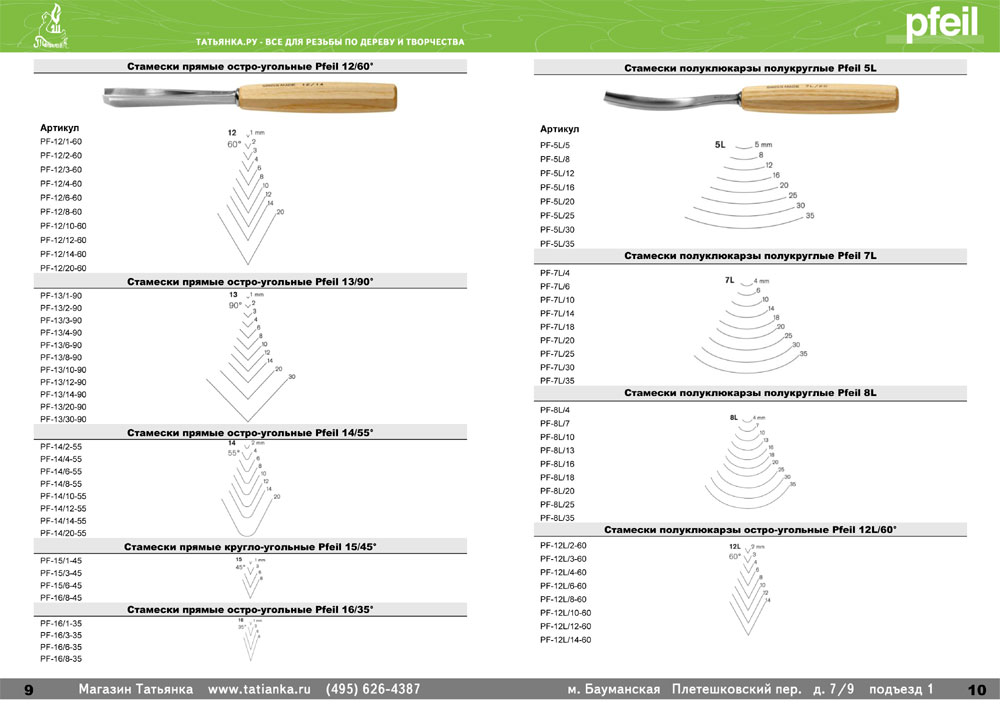Select heading Стамески полуклюкарзы остро-угольные Pfeil 12L/60°
Screen dimensions: 1000x707
(x=750, y=530)
